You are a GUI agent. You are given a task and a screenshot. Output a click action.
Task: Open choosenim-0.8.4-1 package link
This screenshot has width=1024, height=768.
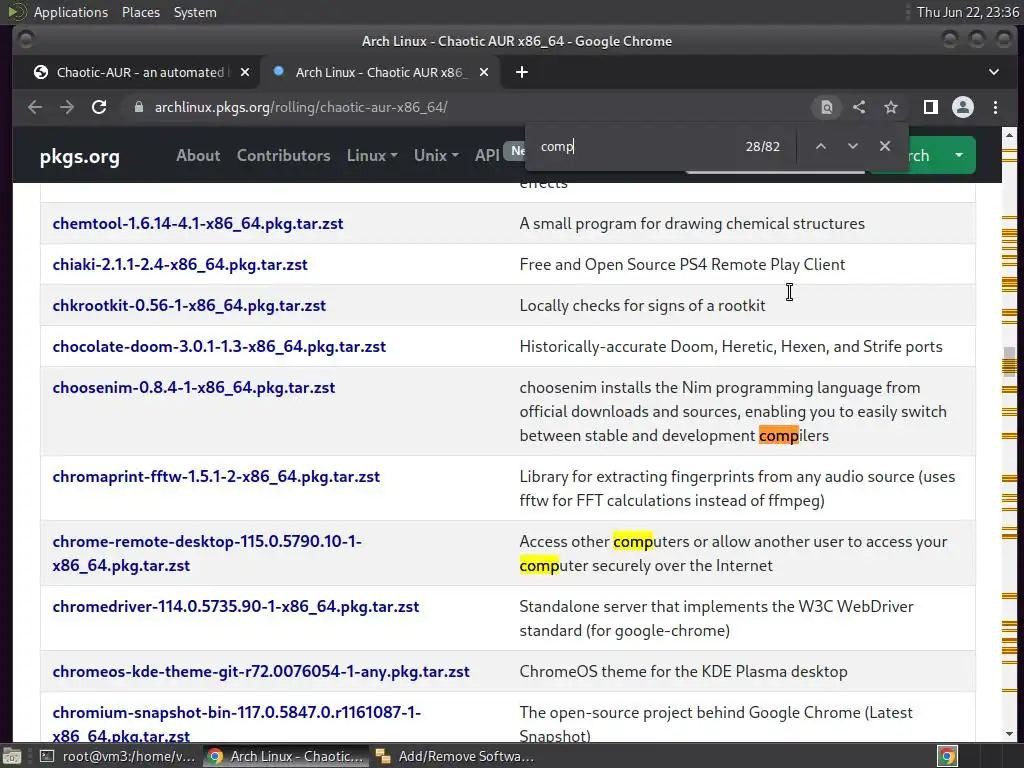(193, 388)
